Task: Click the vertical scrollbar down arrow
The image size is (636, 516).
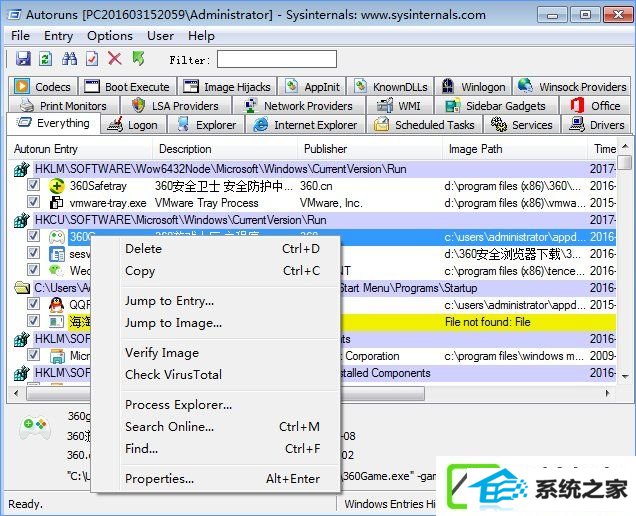Action: (625, 376)
